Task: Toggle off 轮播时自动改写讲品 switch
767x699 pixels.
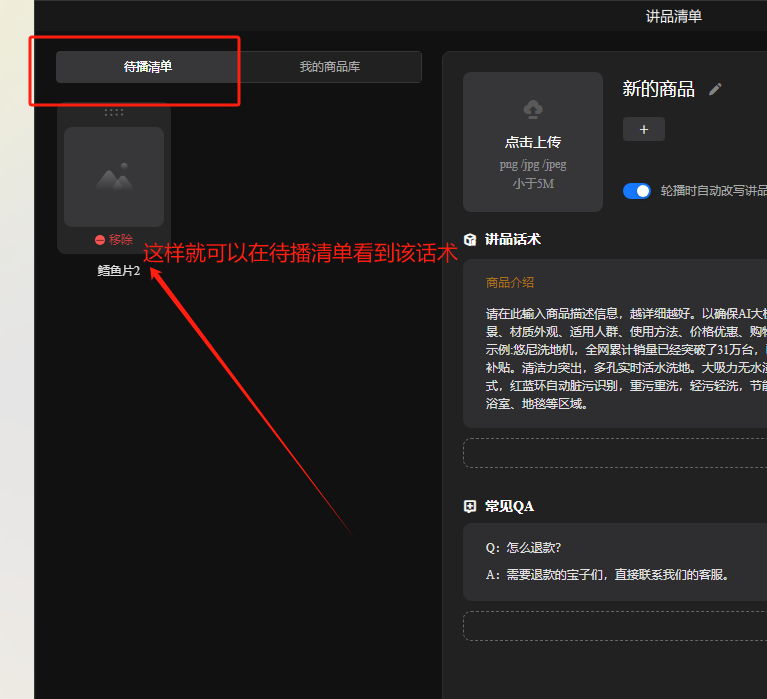Action: coord(637,191)
